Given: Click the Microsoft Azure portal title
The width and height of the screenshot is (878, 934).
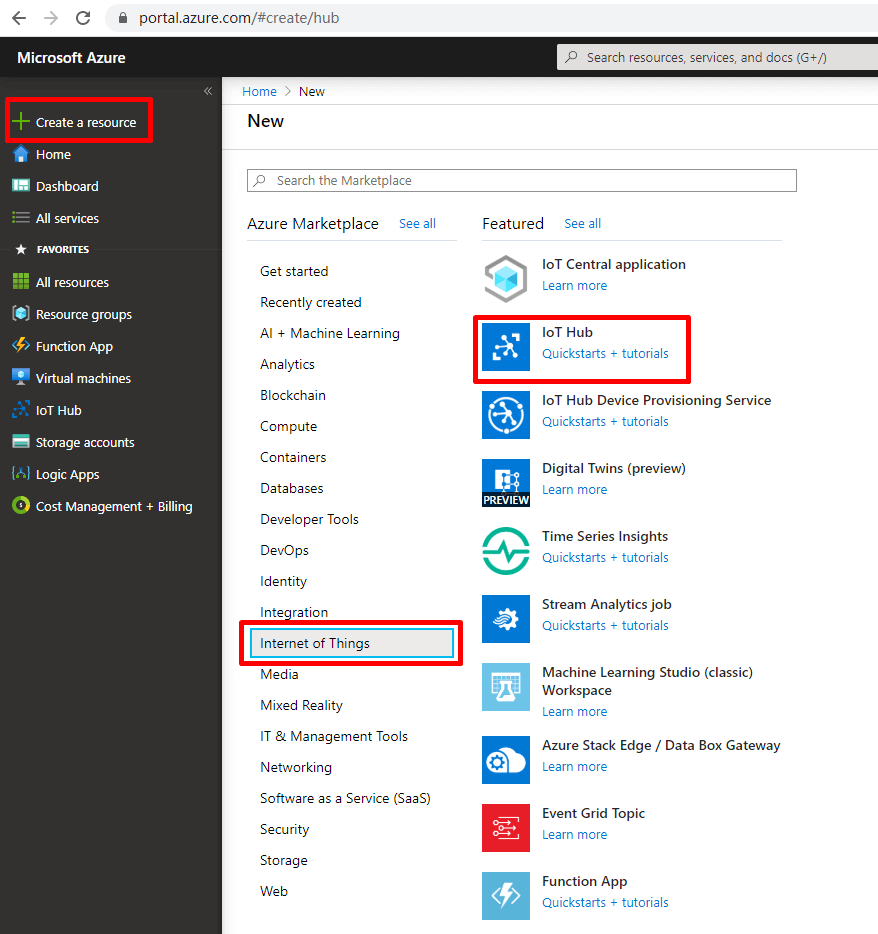Looking at the screenshot, I should 71,57.
